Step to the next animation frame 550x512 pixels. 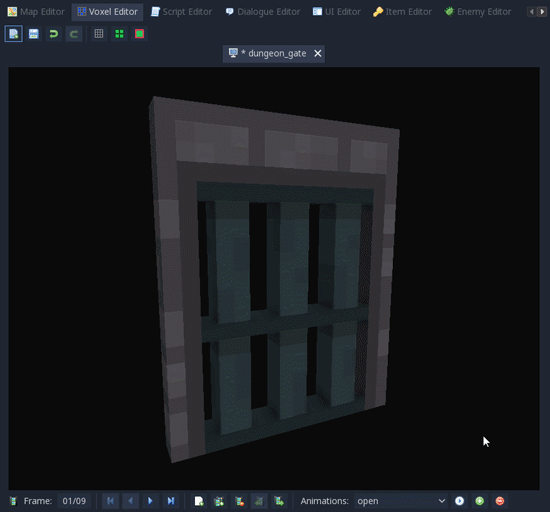[x=150, y=501]
